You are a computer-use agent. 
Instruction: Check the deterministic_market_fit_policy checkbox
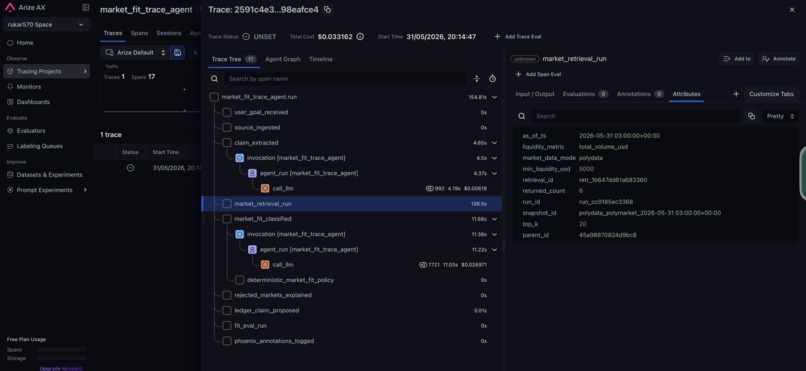[240, 280]
